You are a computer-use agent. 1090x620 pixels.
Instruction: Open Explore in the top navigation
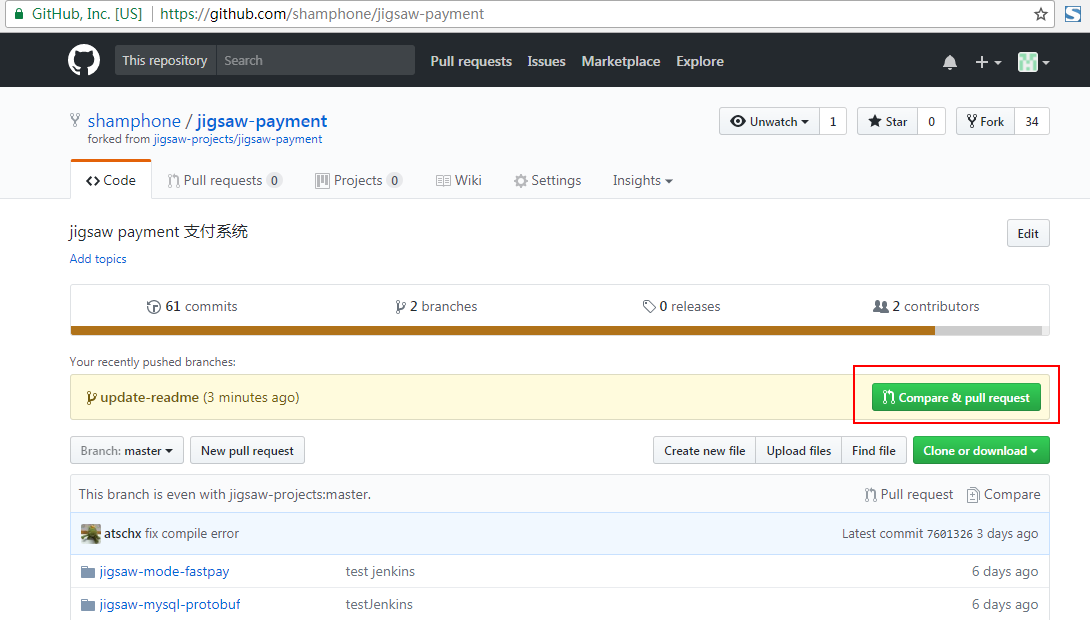click(x=700, y=61)
